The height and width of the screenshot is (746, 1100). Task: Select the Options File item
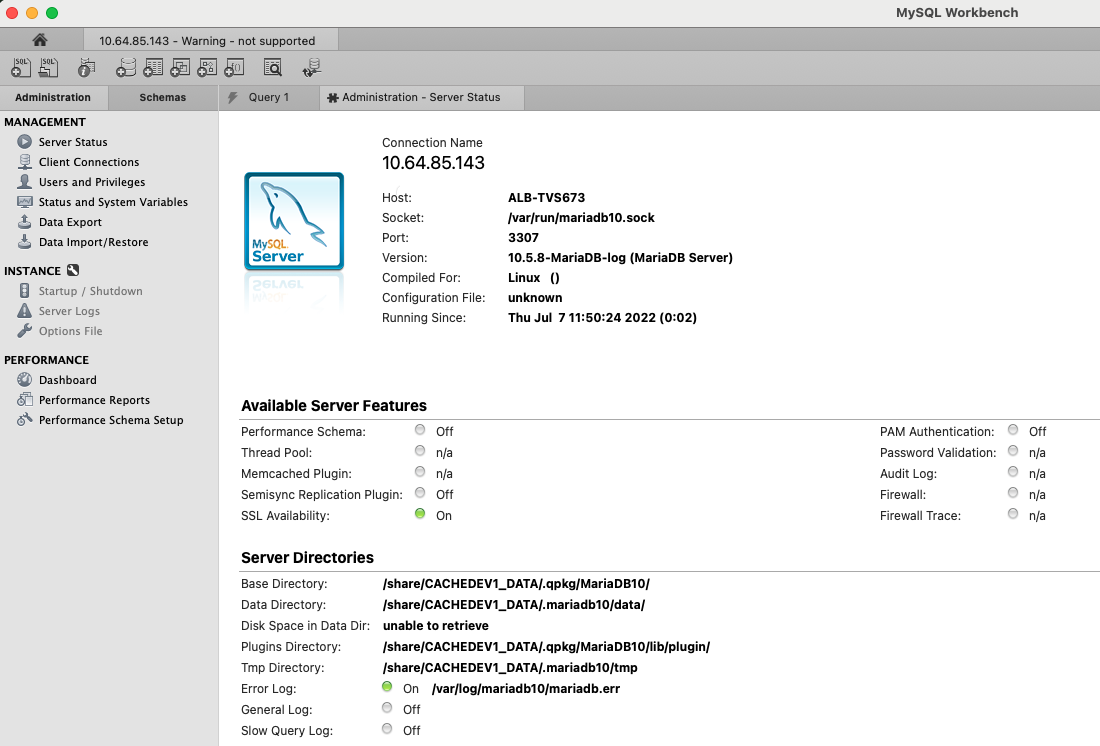click(x=70, y=331)
